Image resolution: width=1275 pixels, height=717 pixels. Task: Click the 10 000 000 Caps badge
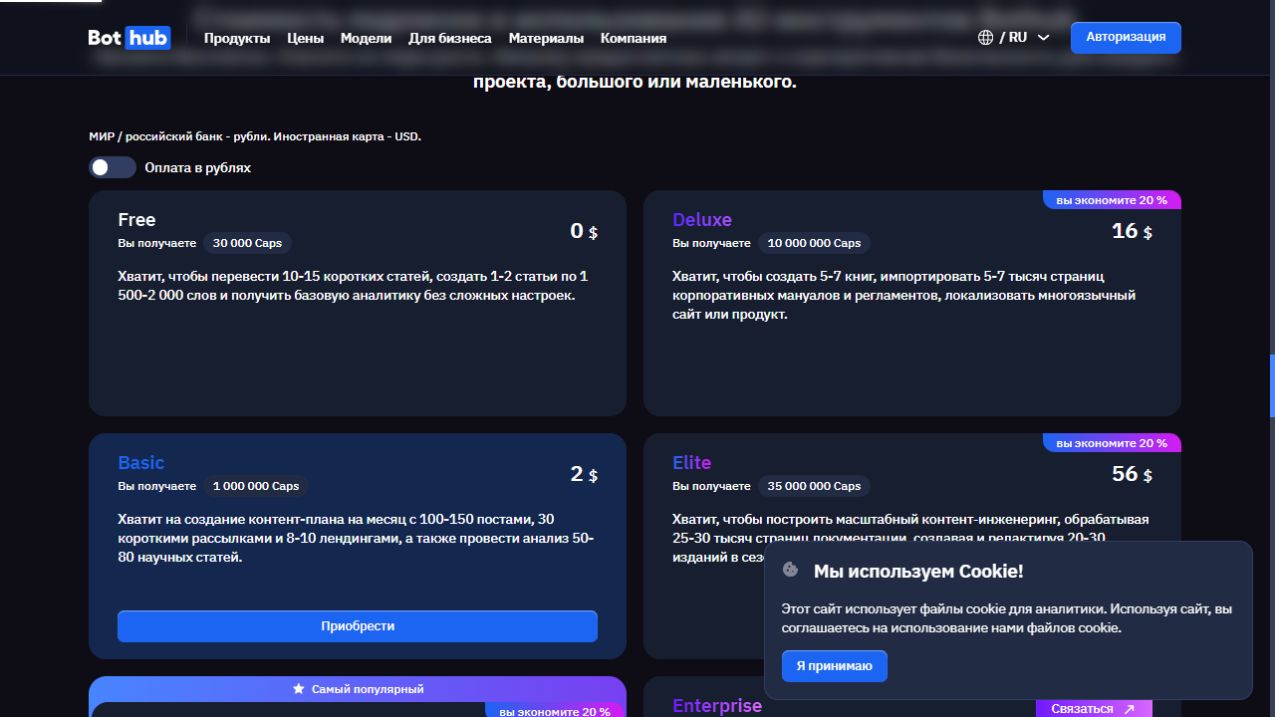[814, 243]
